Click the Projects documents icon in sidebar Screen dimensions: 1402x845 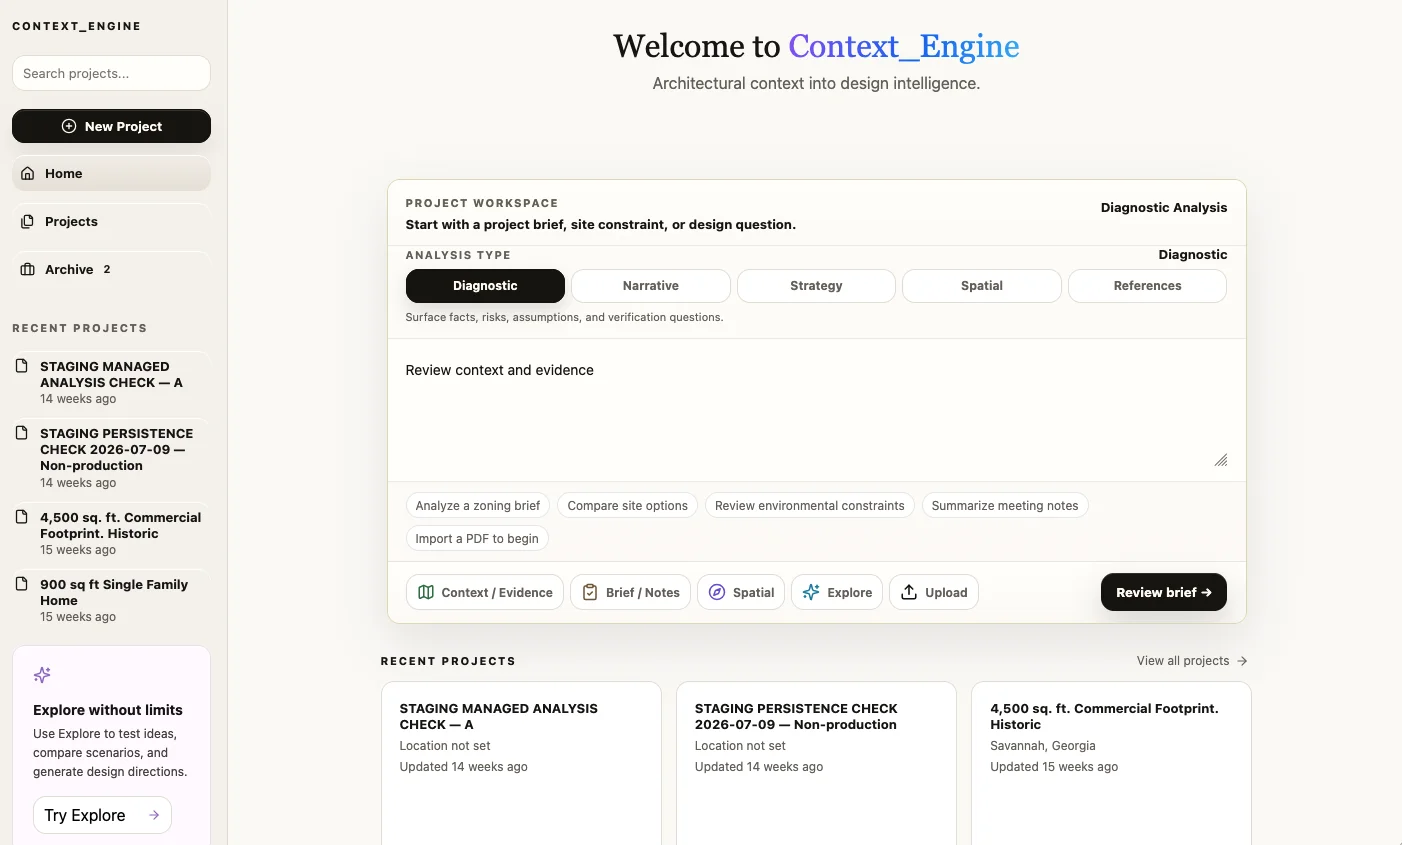tap(28, 221)
